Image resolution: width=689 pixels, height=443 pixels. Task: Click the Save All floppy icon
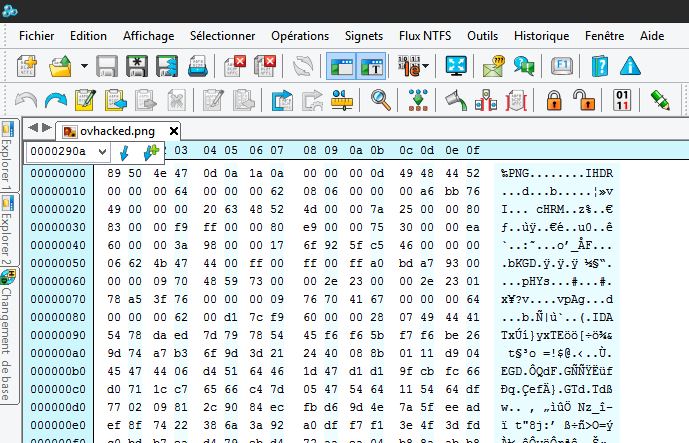click(x=167, y=66)
